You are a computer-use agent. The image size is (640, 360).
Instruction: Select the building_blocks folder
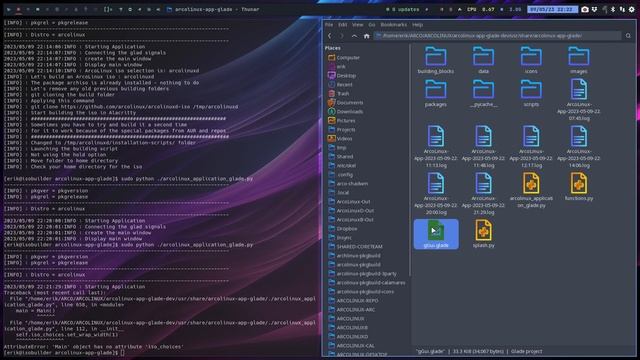436,60
